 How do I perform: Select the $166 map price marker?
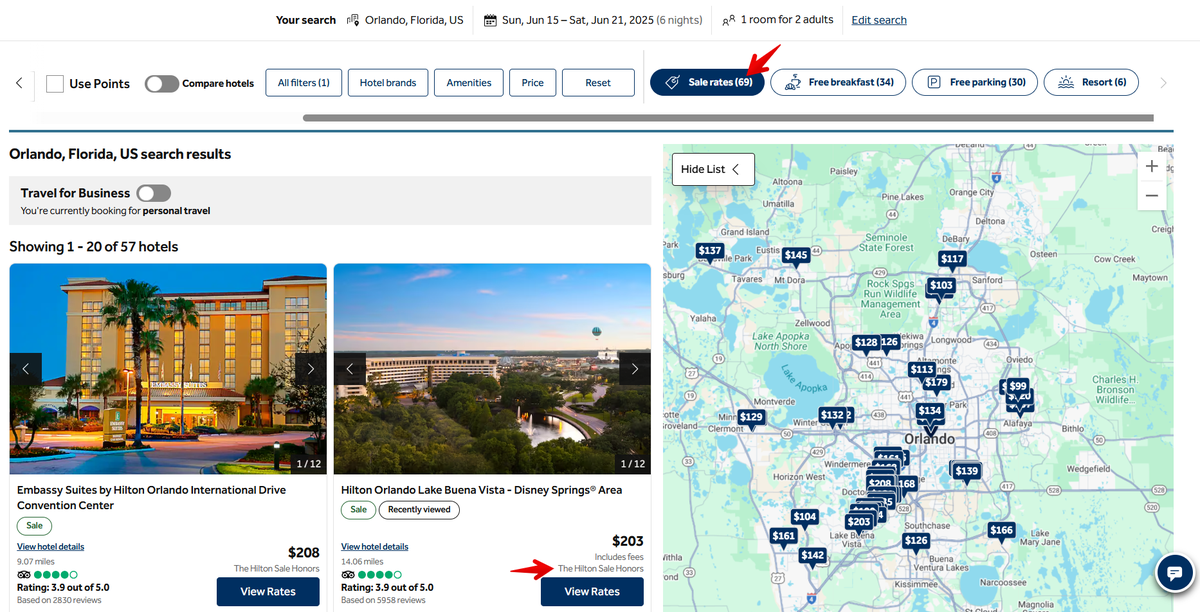[x=1001, y=531]
